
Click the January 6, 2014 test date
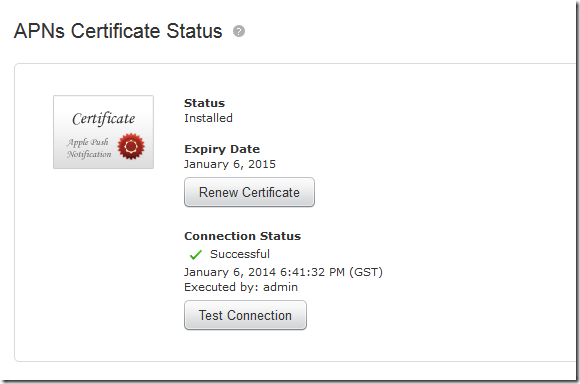[230, 272]
